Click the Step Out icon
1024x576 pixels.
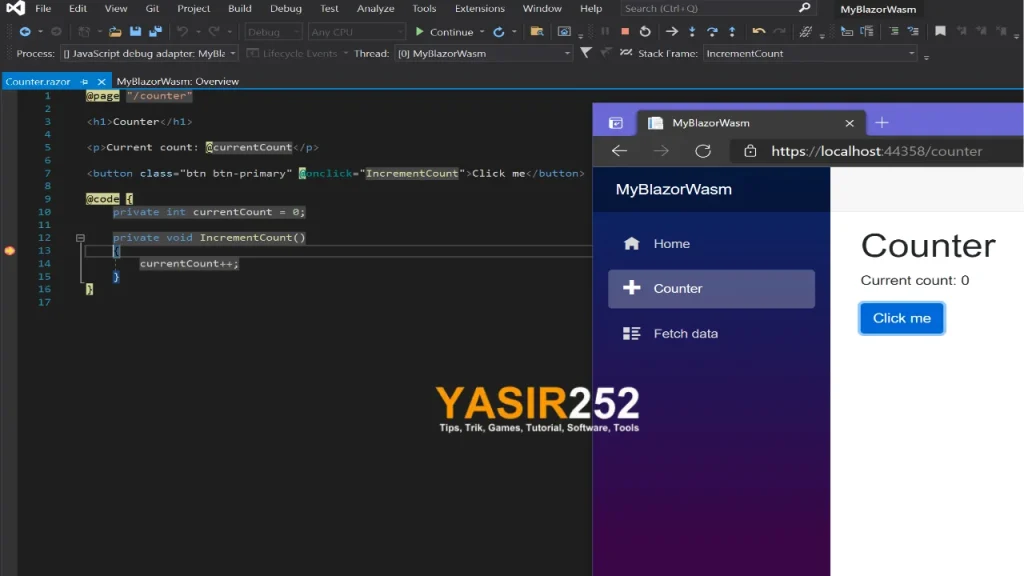click(x=732, y=31)
